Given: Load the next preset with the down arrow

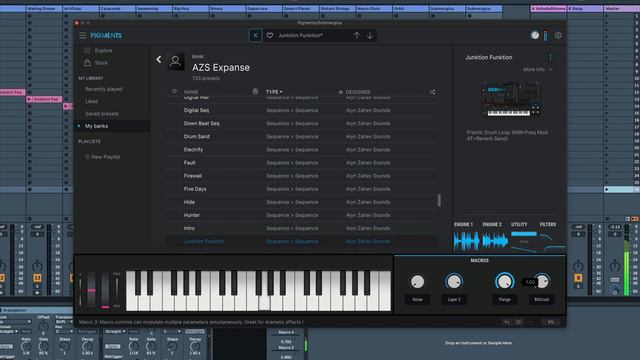Looking at the screenshot, I should [x=370, y=36].
